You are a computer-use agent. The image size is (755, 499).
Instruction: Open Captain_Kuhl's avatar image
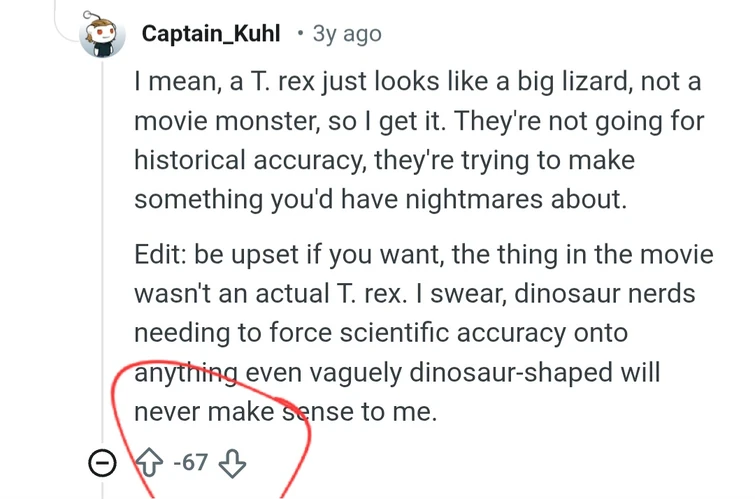click(x=104, y=36)
